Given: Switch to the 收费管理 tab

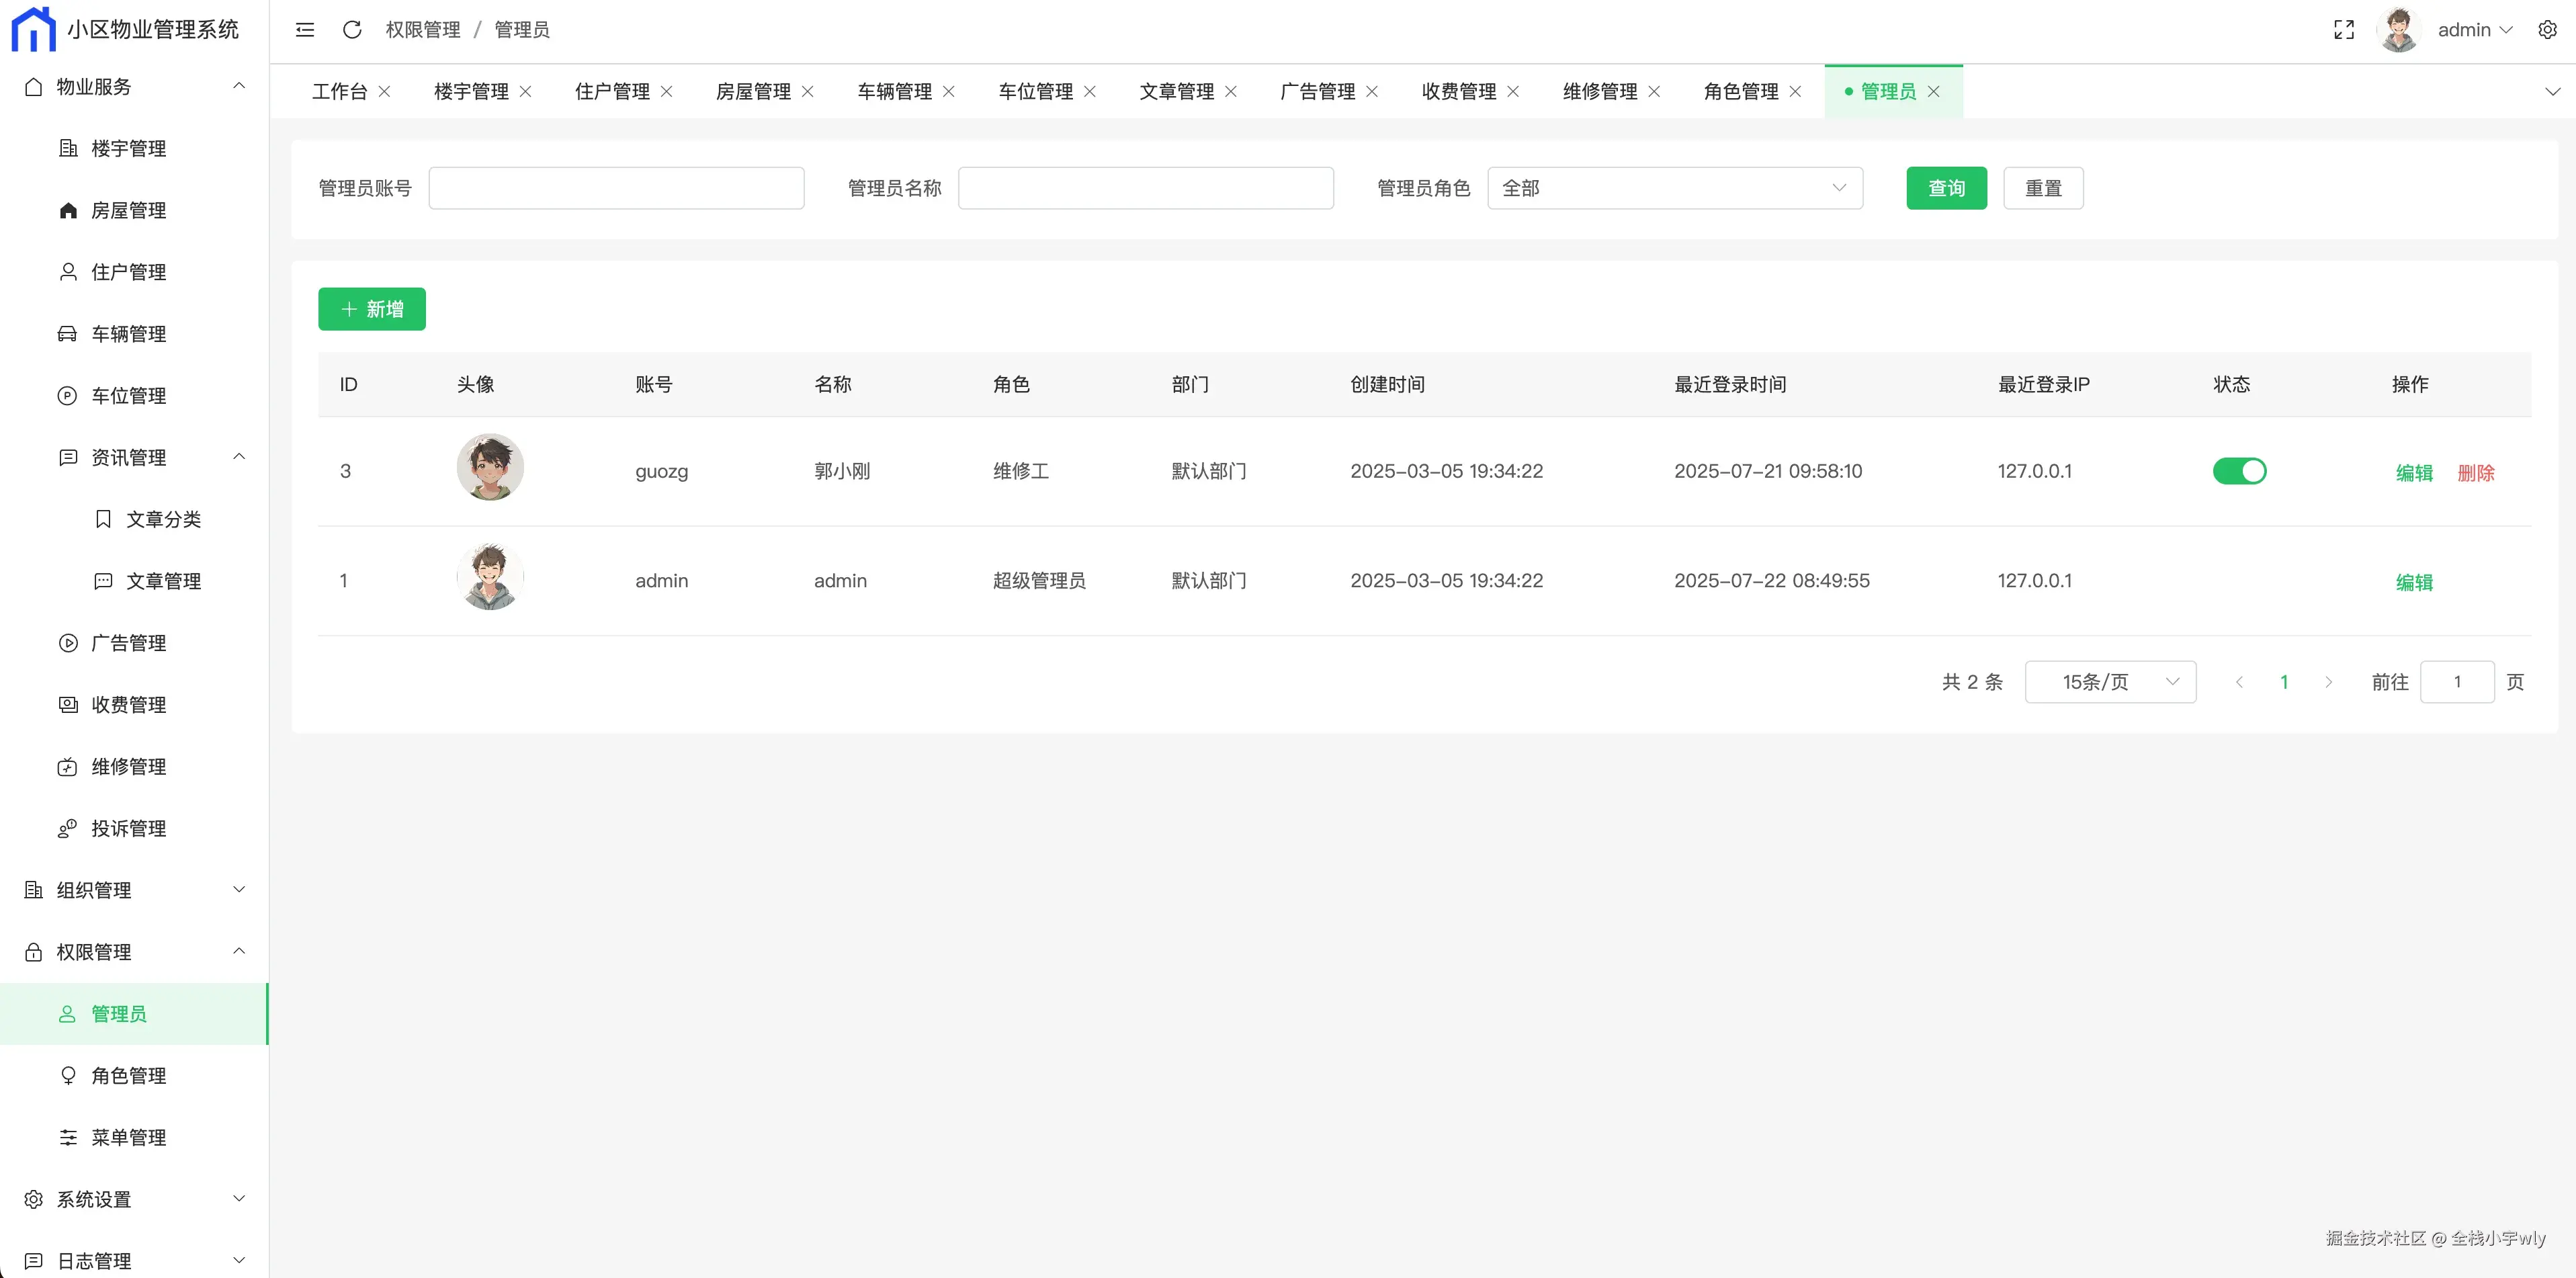Looking at the screenshot, I should click(1458, 92).
